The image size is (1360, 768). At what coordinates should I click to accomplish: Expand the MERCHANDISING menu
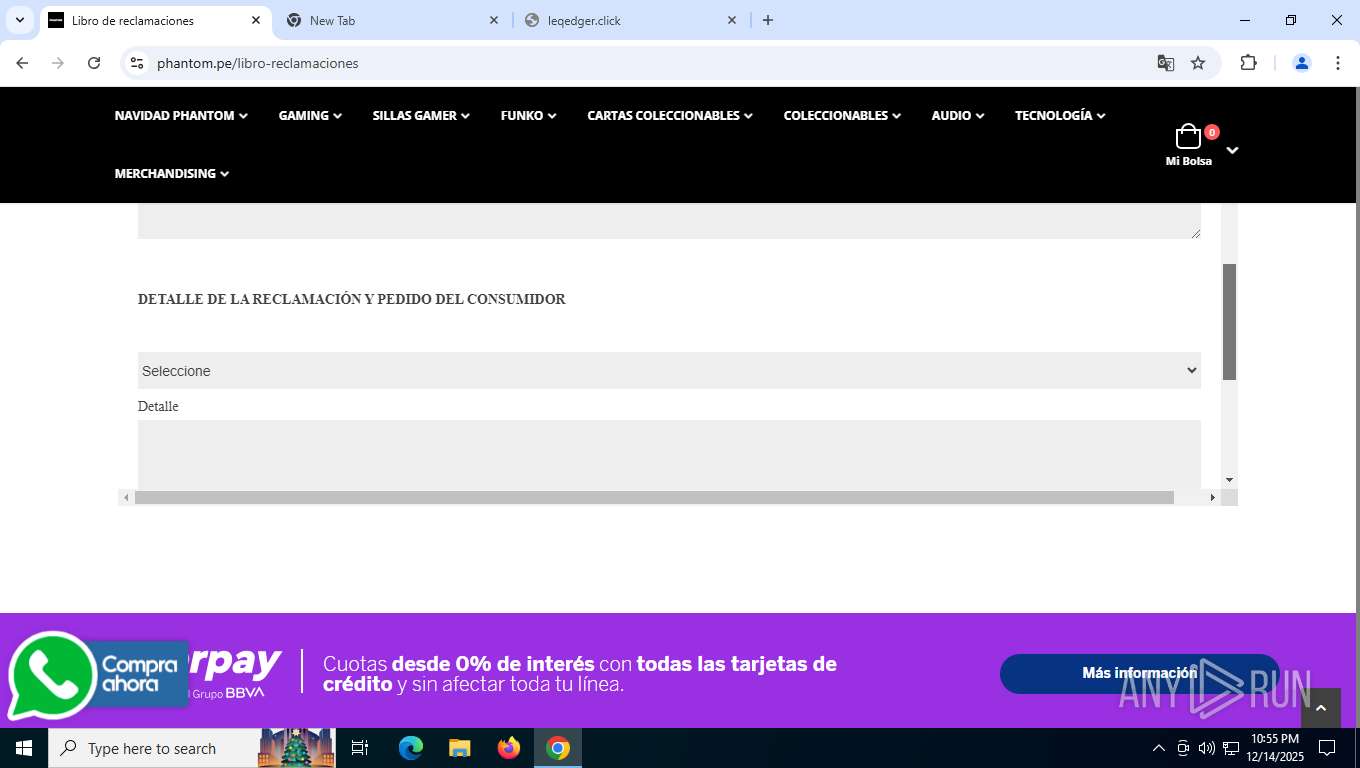172,174
